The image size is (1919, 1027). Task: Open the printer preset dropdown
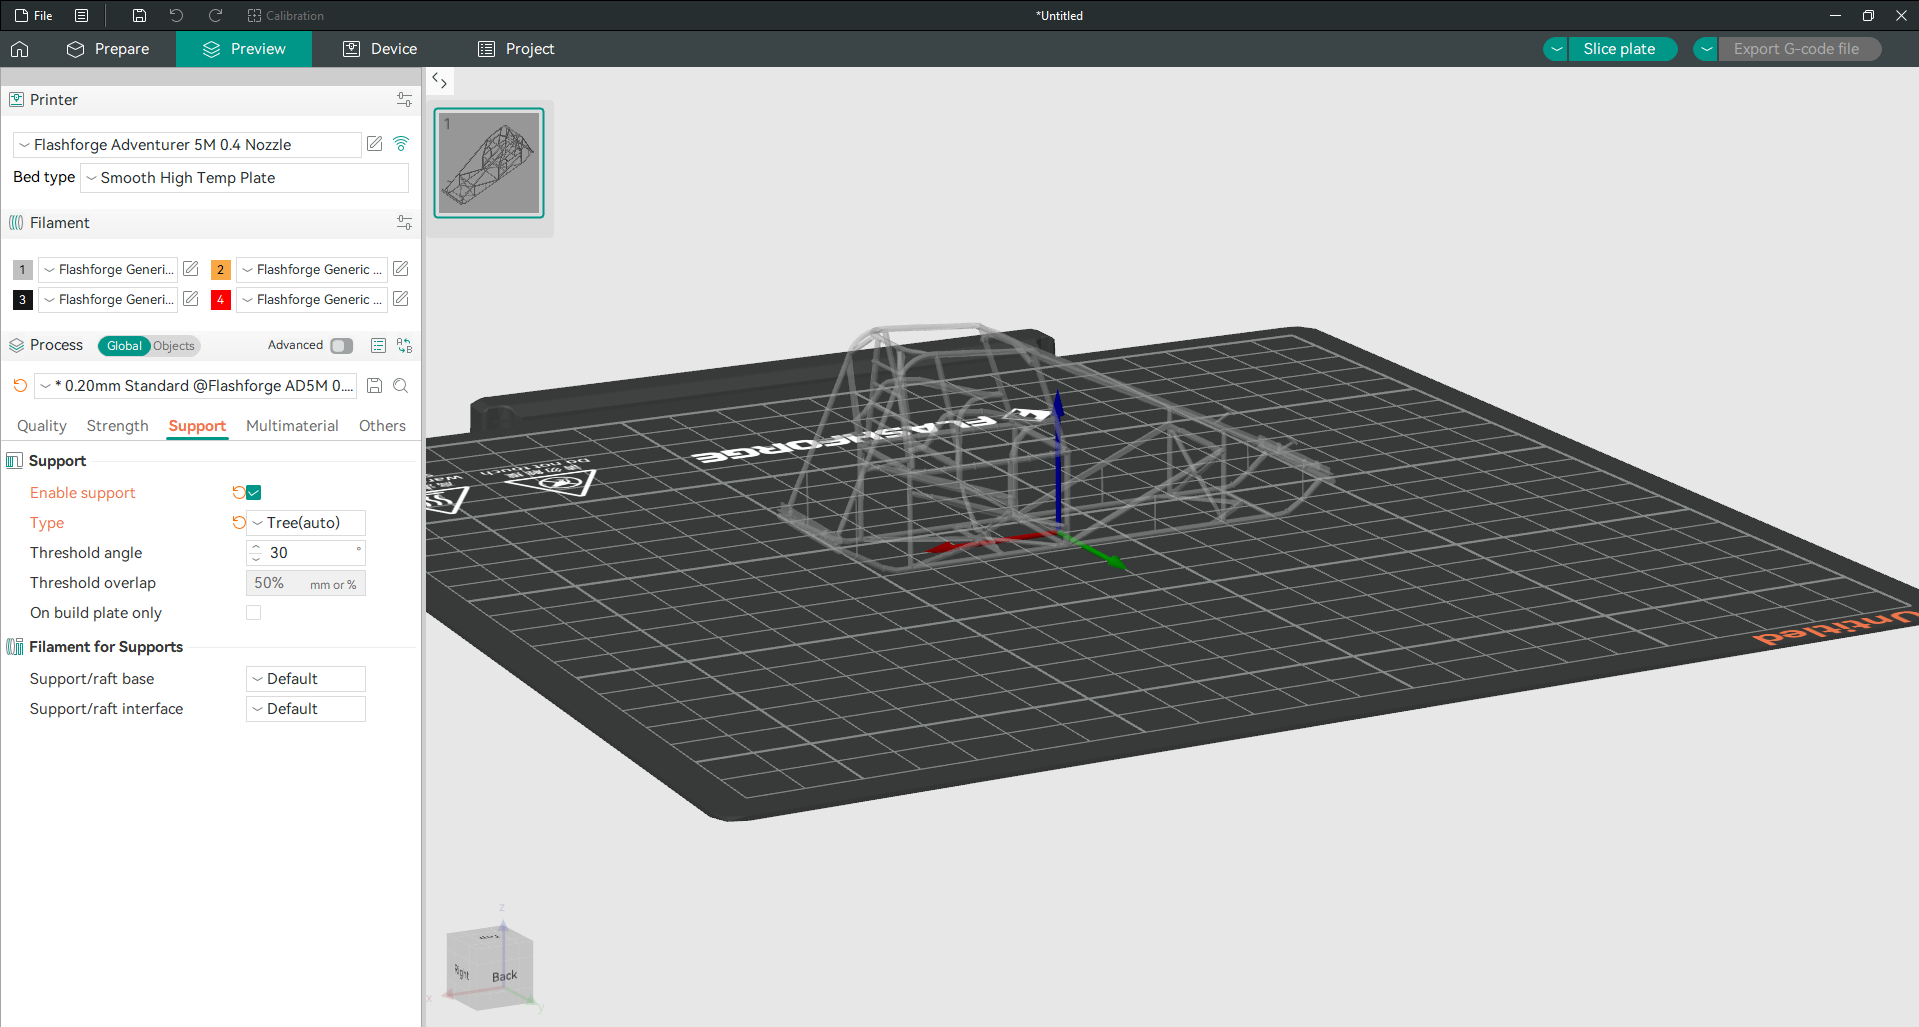187,145
